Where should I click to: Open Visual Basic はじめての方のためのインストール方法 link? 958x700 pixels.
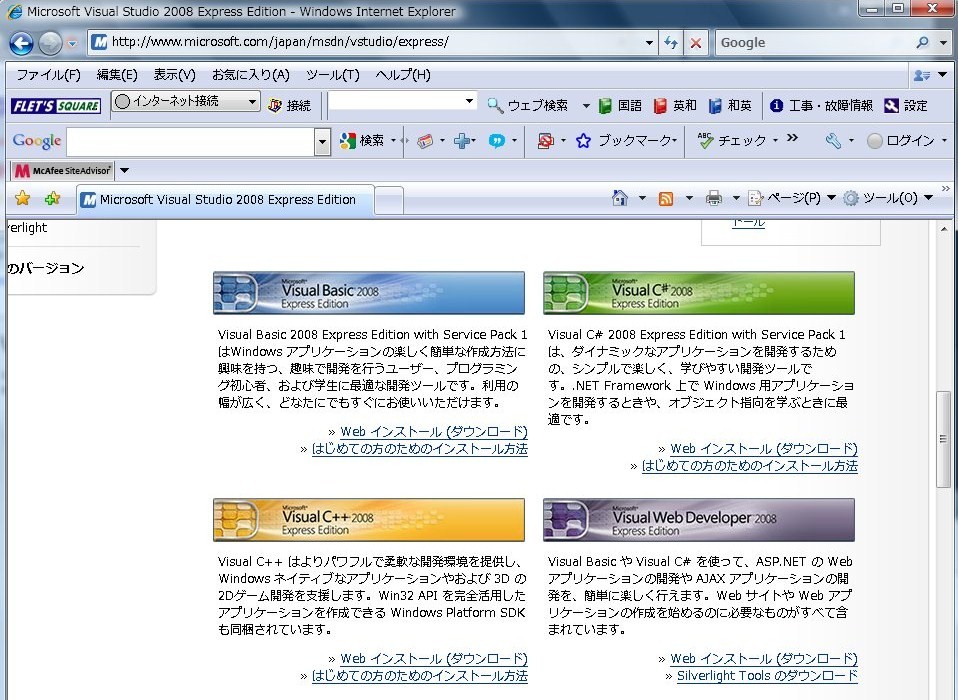(x=420, y=449)
